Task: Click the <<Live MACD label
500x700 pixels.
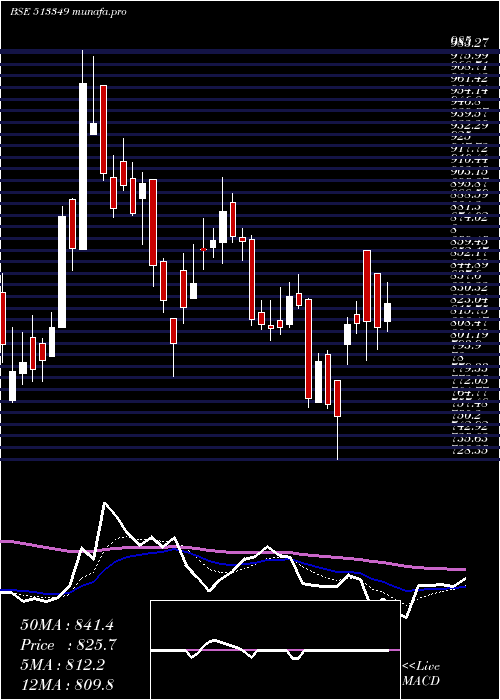Action: [x=421, y=674]
